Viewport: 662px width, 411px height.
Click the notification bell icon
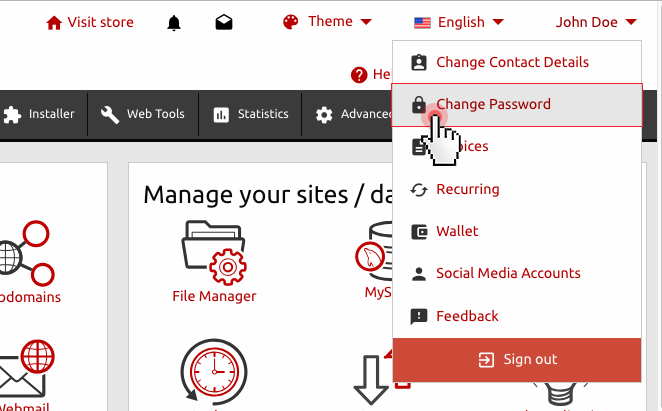pyautogui.click(x=174, y=23)
